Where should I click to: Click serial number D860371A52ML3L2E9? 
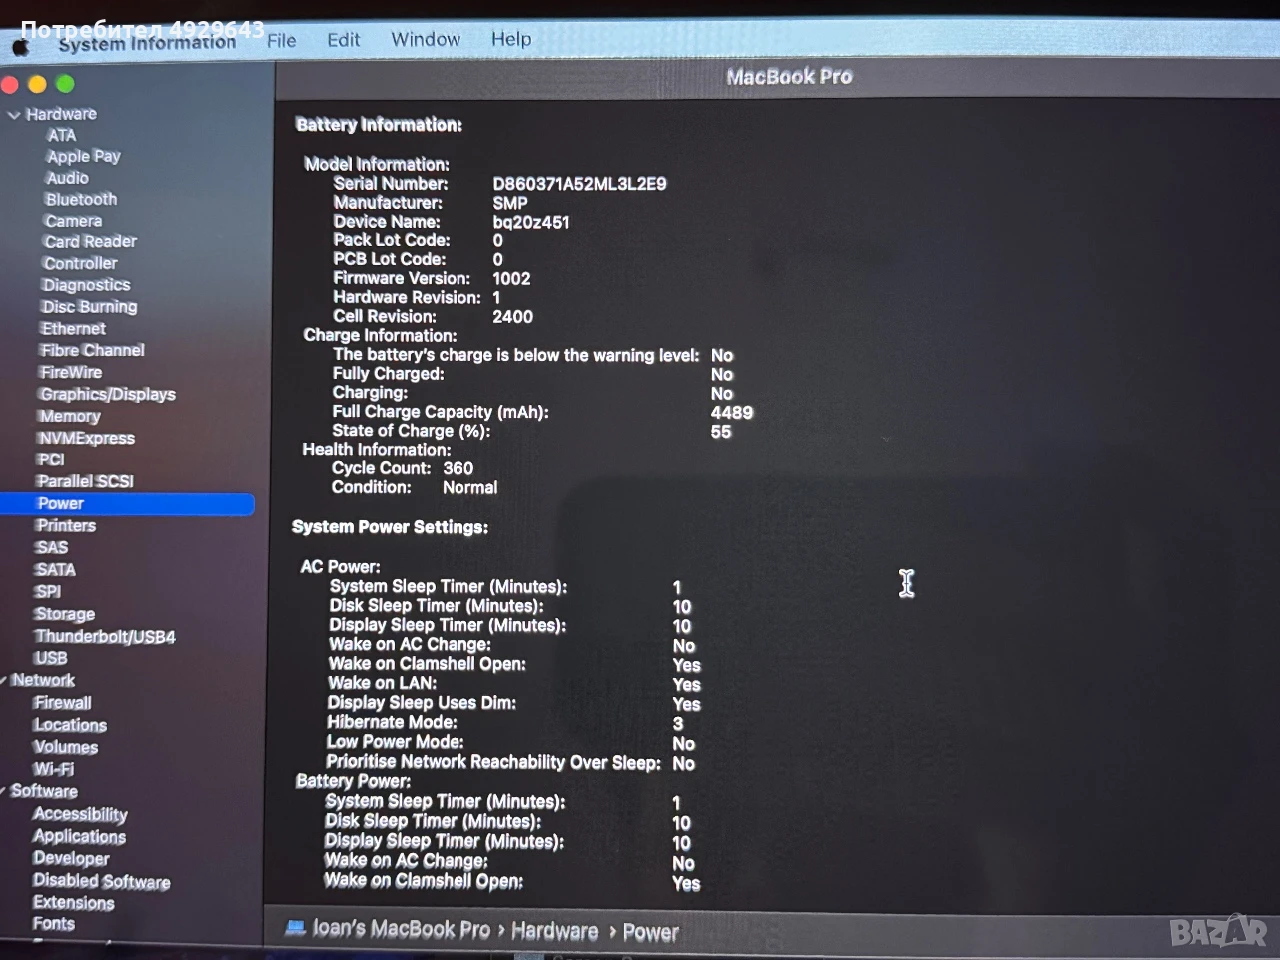(x=579, y=184)
